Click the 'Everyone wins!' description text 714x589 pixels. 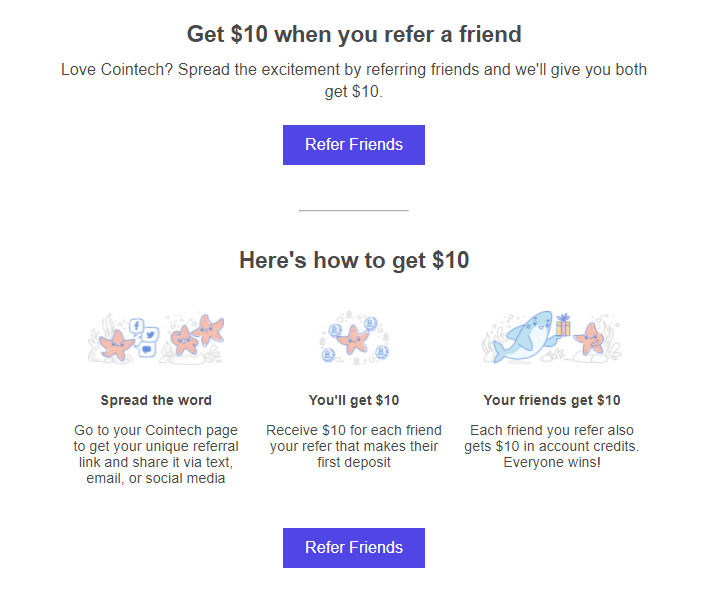click(552, 446)
